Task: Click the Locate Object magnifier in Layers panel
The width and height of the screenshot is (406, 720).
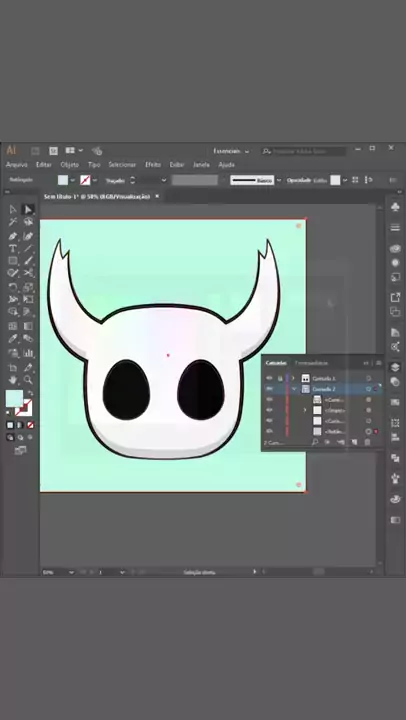Action: [315, 442]
